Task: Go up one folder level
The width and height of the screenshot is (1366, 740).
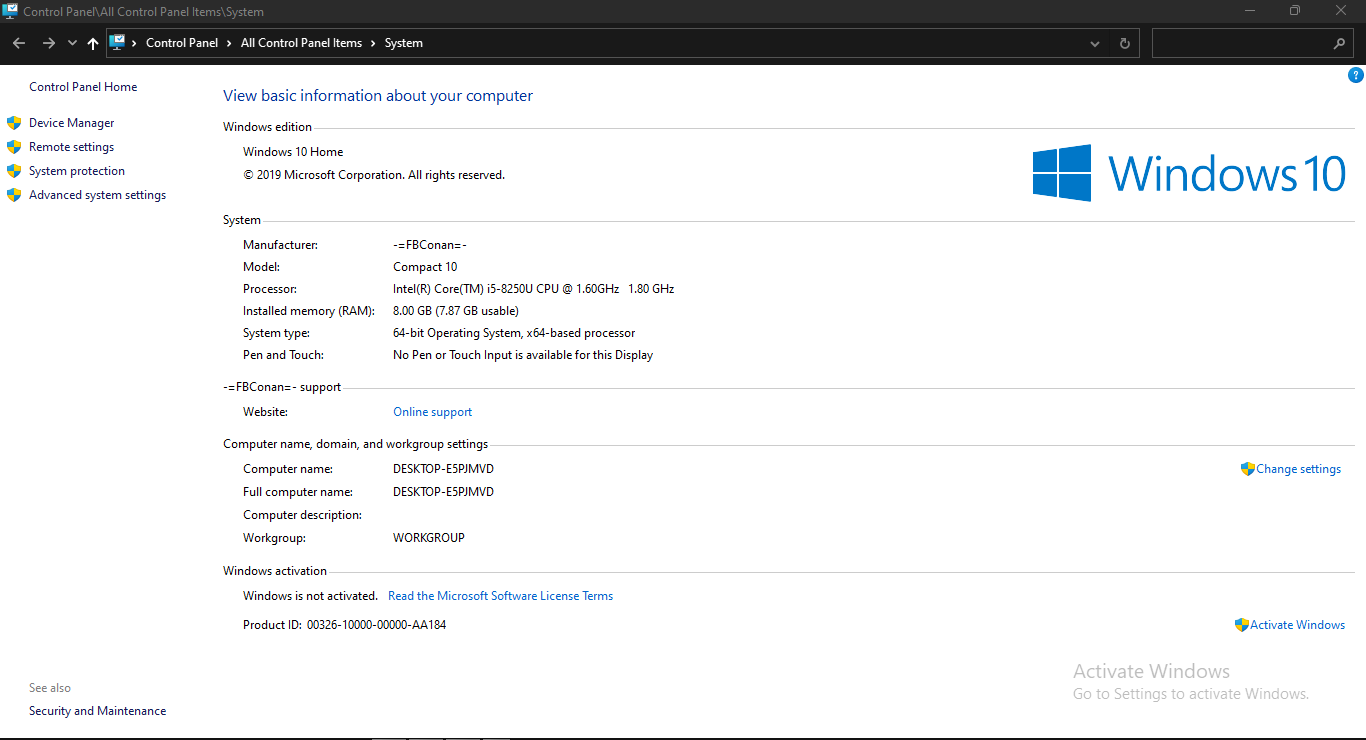Action: (x=93, y=43)
